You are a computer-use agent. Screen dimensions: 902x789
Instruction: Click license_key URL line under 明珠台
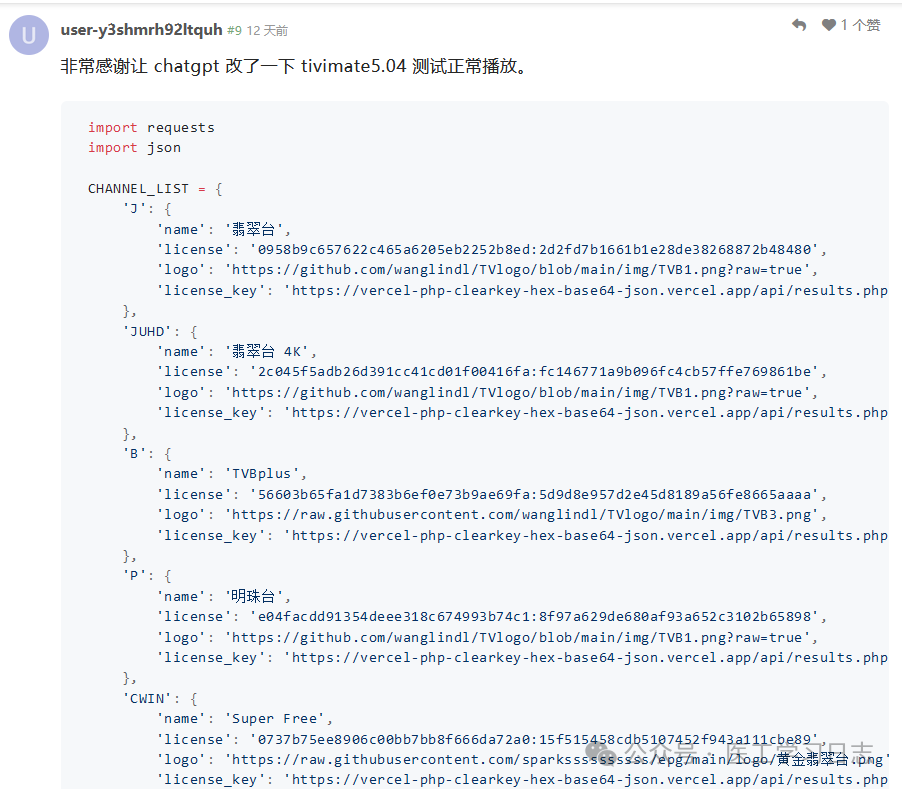pos(522,657)
